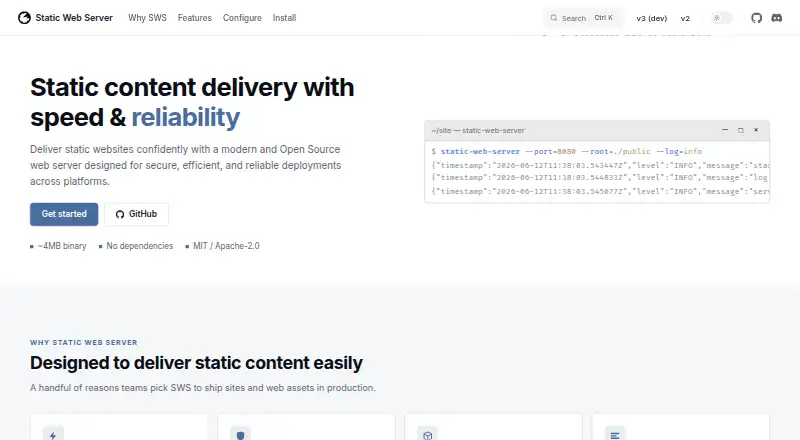800x440 pixels.
Task: Focus the Search box
Action: coord(583,18)
